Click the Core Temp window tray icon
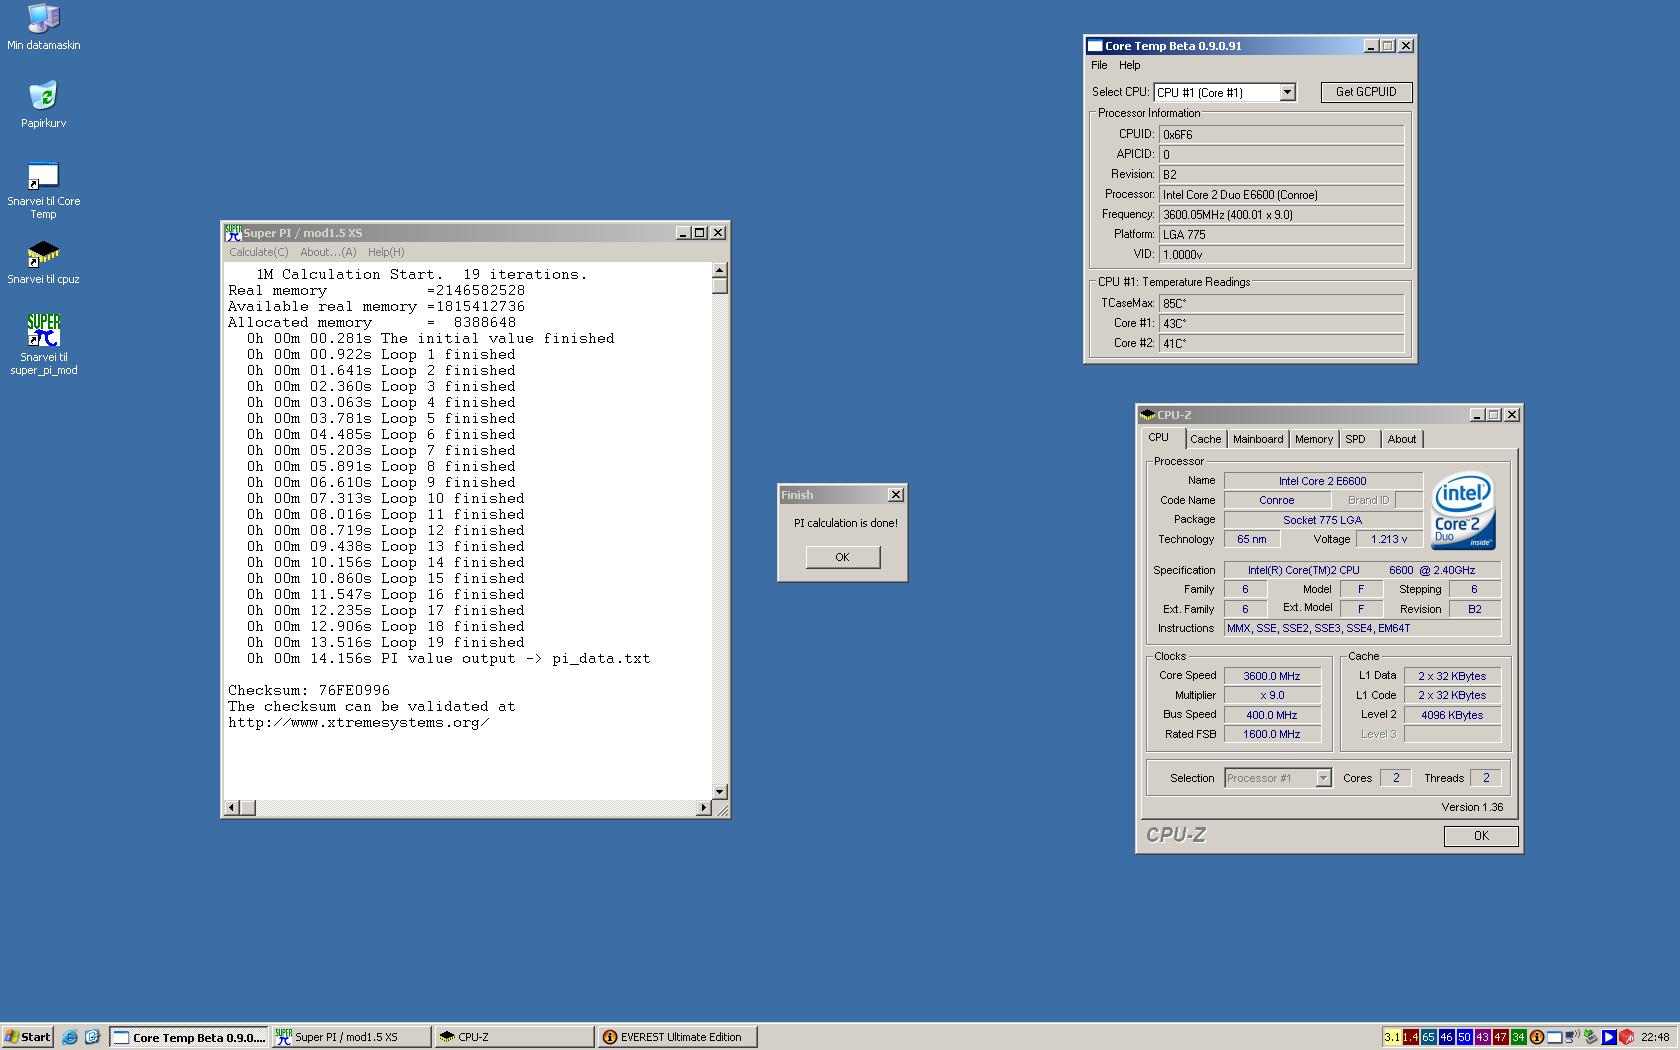The width and height of the screenshot is (1680, 1050). coord(1555,1037)
